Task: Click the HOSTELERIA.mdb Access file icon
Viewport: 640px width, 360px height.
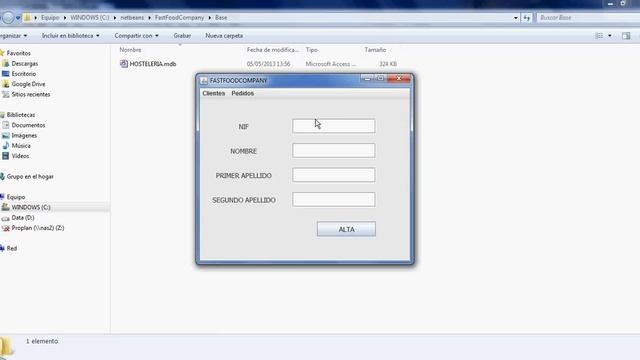Action: coord(124,64)
